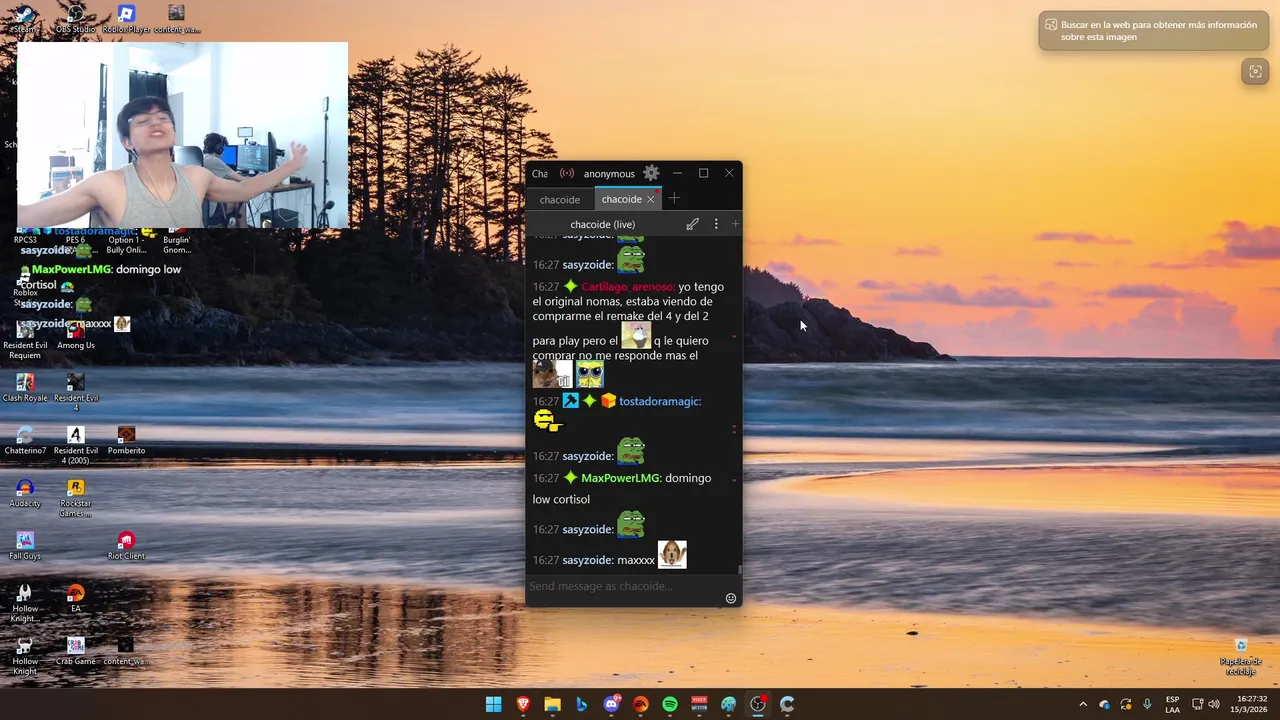Open Voicemeeter from taskbar

coord(699,704)
